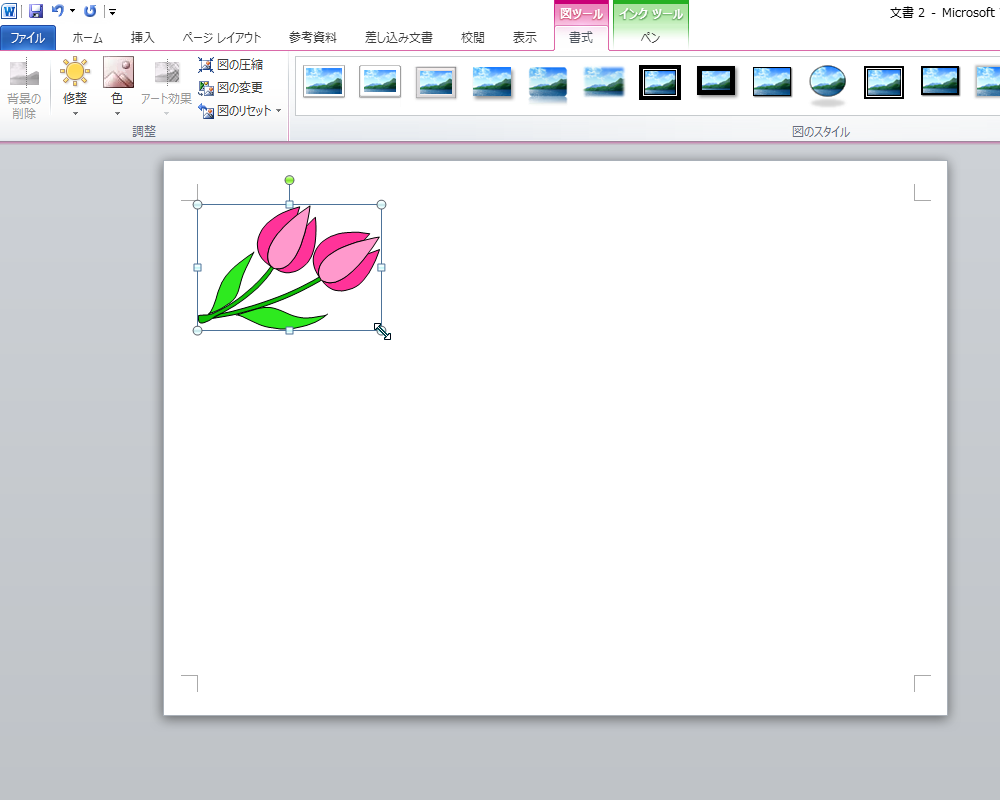Apply the first simple frame picture style

click(x=324, y=82)
